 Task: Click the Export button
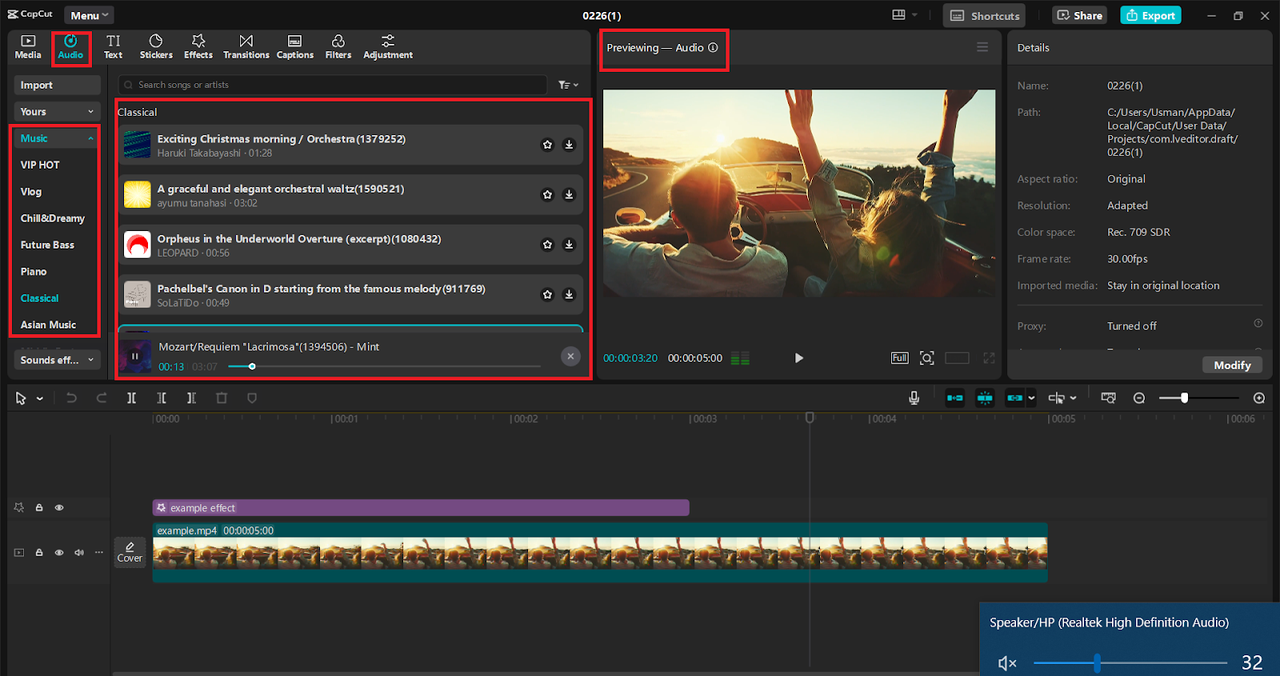click(x=1150, y=15)
